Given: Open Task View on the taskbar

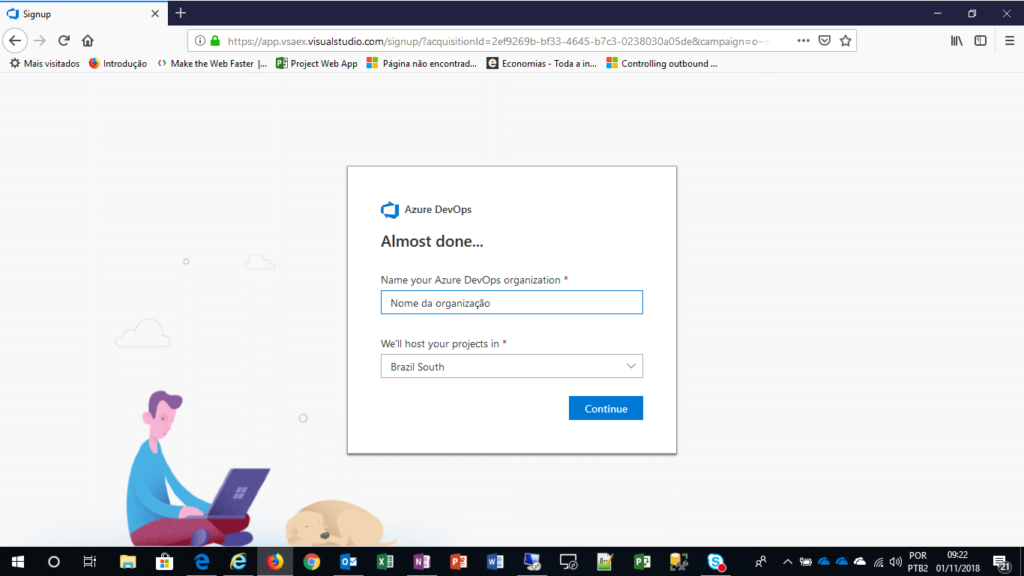Looking at the screenshot, I should [89, 562].
